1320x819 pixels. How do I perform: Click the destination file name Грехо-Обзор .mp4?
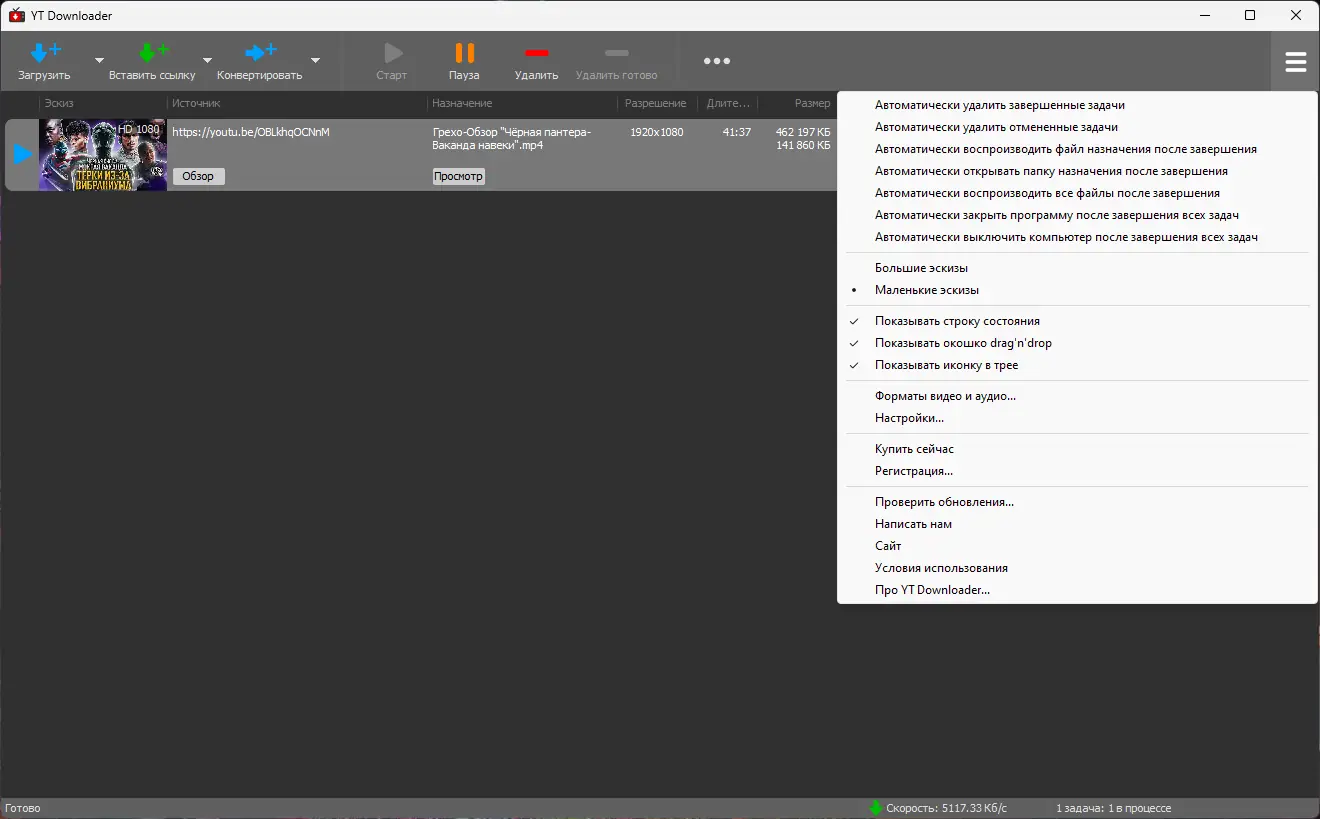(512, 138)
